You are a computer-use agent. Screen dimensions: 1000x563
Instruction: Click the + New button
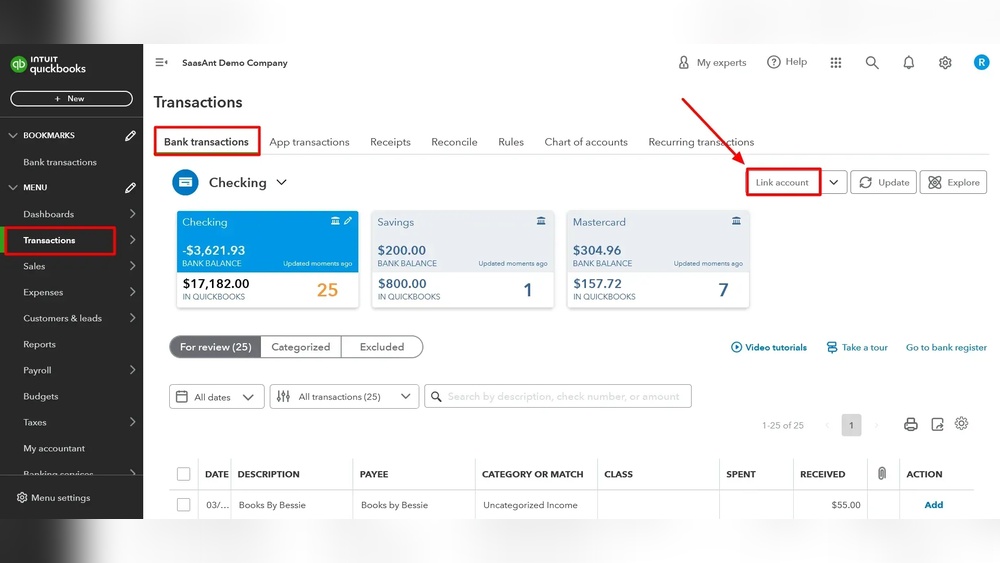coord(71,98)
